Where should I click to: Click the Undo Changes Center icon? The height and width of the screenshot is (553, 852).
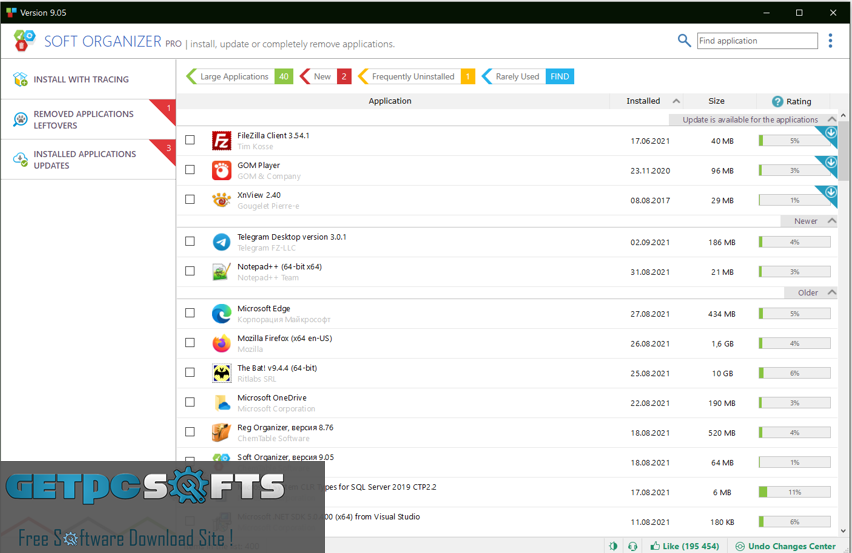click(x=740, y=546)
